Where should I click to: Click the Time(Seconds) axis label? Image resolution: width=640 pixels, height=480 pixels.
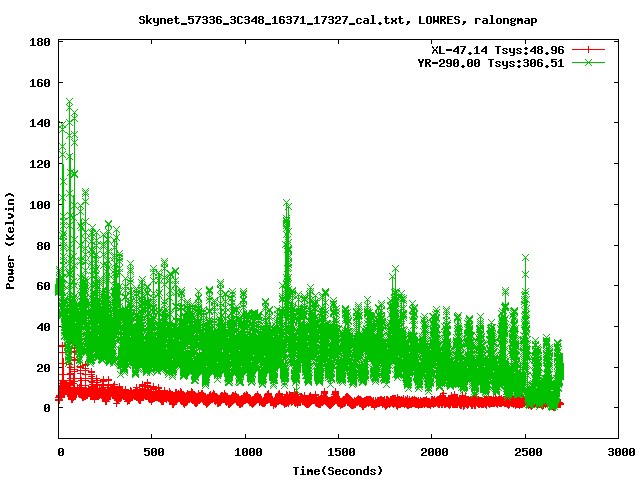point(338,471)
